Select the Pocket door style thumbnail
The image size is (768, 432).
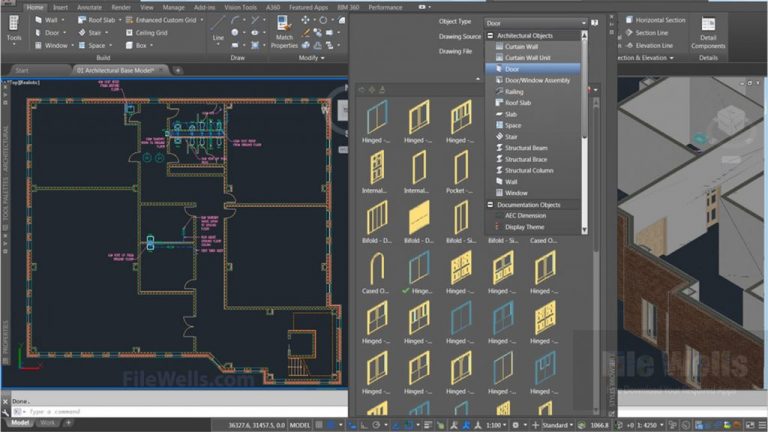460,172
